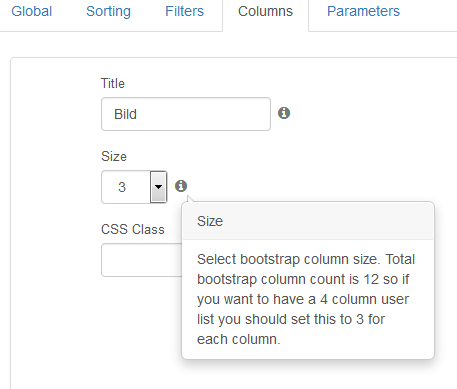Click the info icon beside Size dropdown

click(x=181, y=186)
